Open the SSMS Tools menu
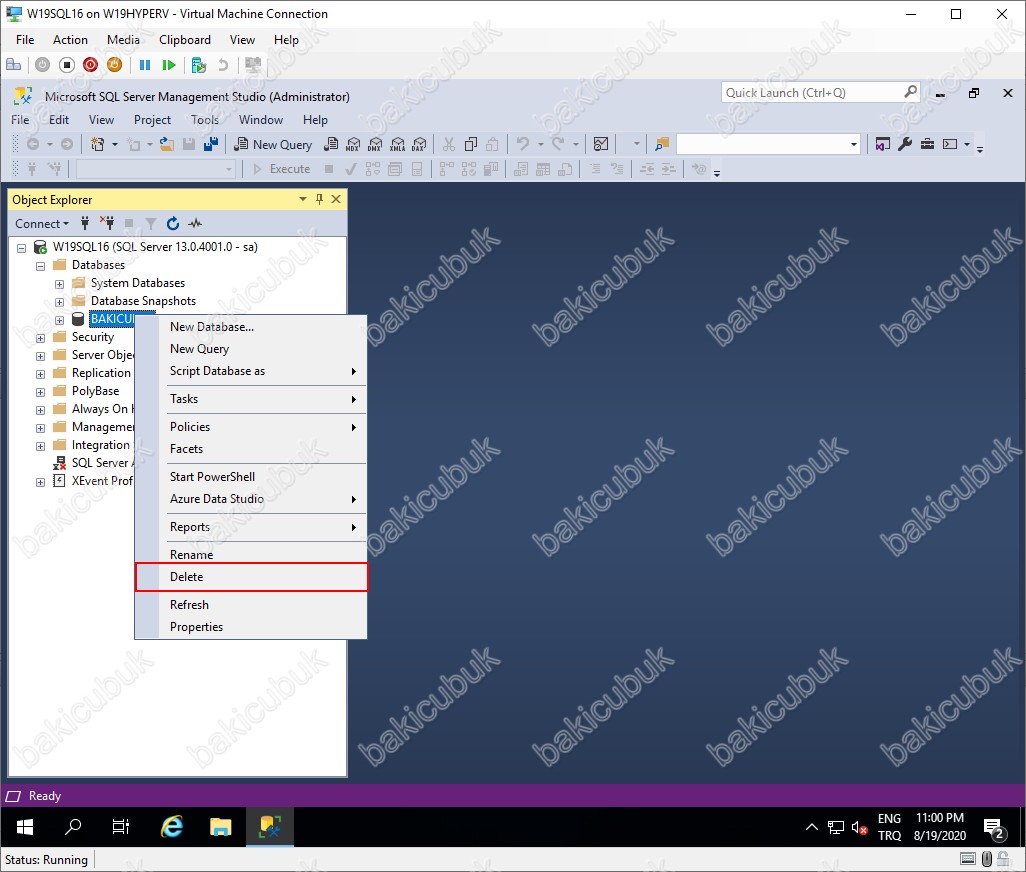The width and height of the screenshot is (1026, 872). (205, 120)
